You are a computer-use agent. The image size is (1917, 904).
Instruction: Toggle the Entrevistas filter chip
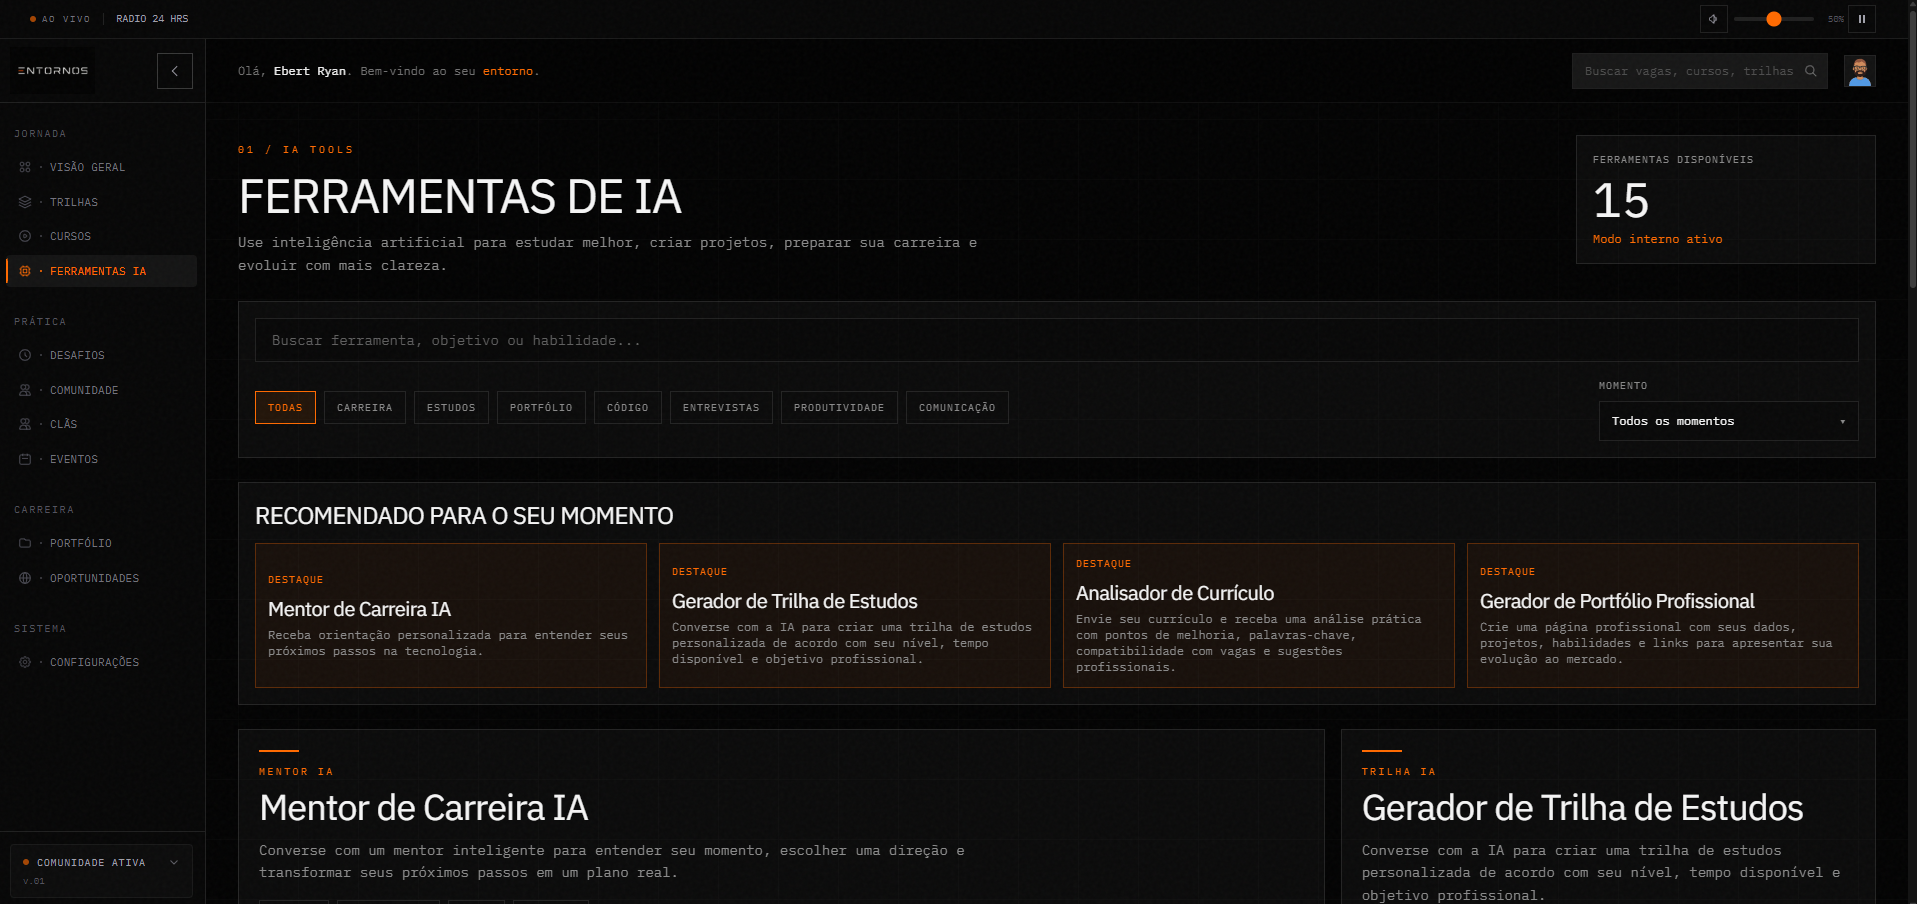coord(721,407)
